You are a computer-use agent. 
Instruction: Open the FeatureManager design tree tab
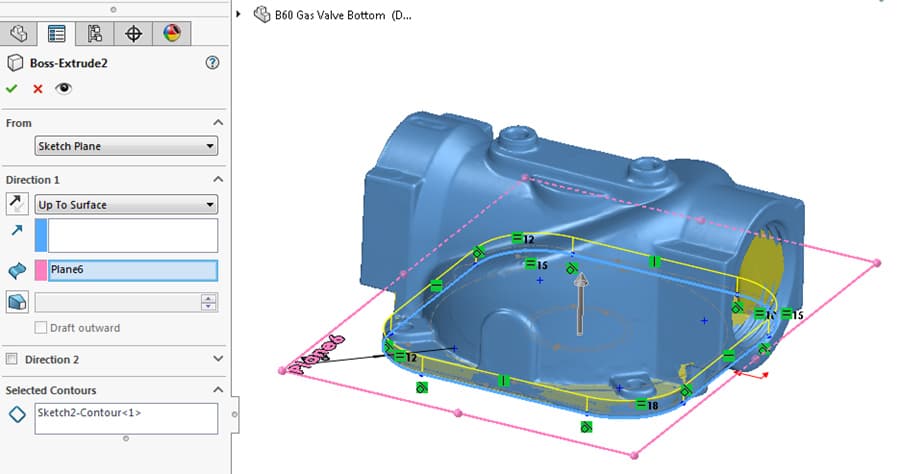(x=18, y=33)
